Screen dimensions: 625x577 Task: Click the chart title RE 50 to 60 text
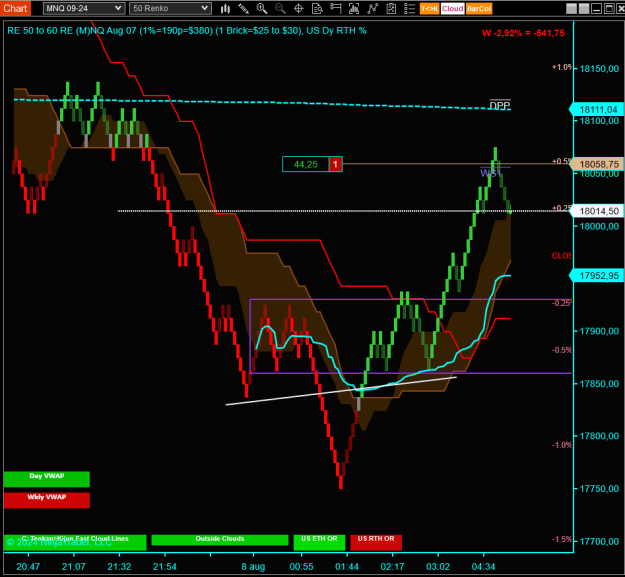[x=187, y=31]
